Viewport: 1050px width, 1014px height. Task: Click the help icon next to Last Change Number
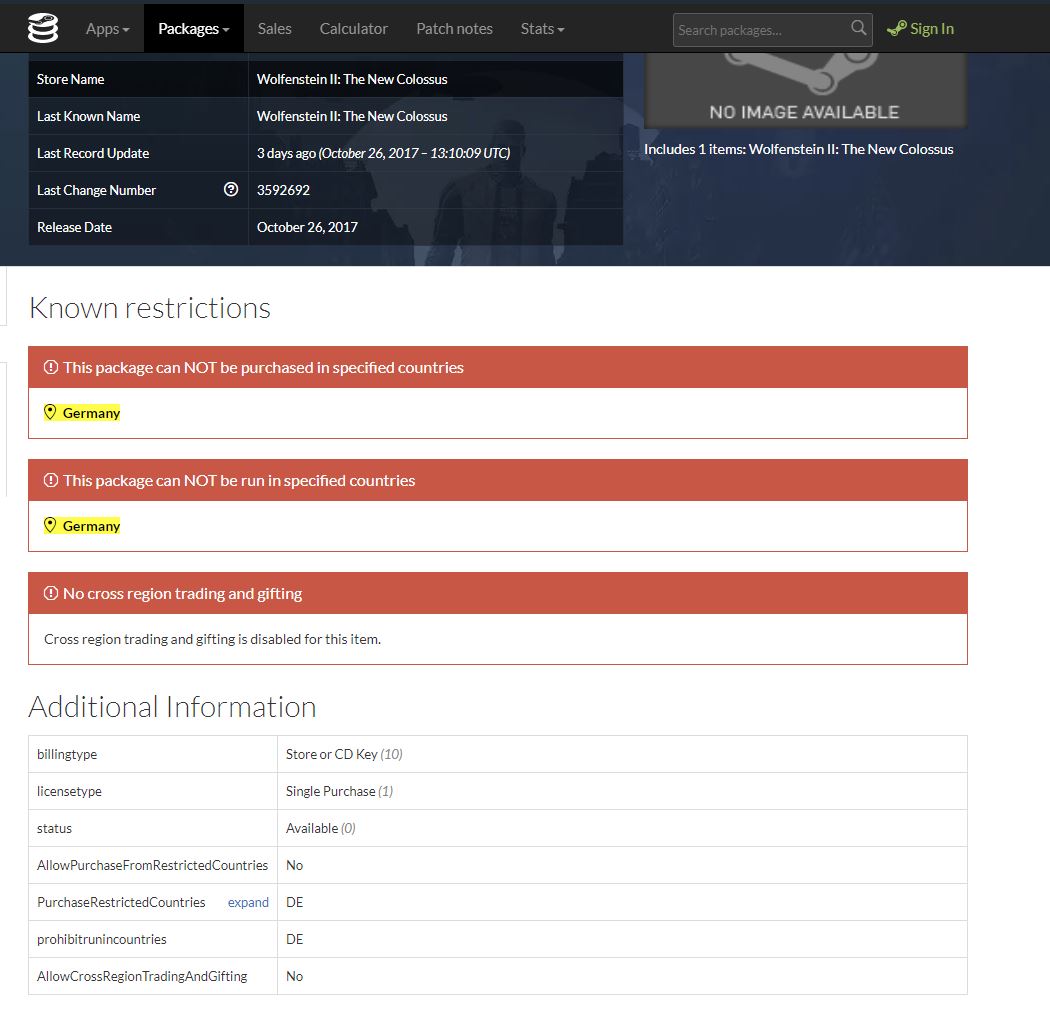click(x=231, y=190)
